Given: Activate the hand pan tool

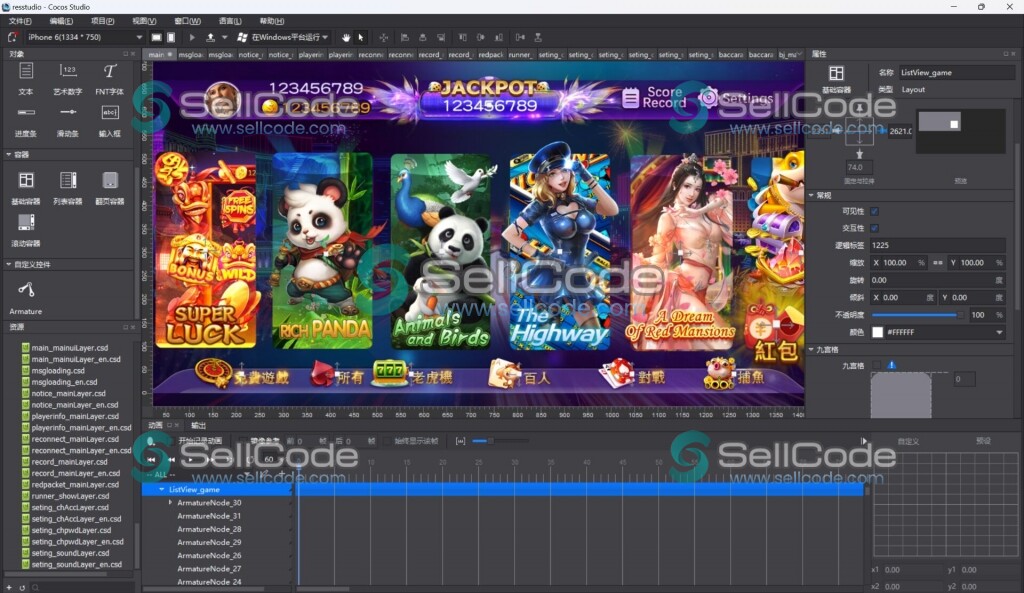Looking at the screenshot, I should coord(345,37).
